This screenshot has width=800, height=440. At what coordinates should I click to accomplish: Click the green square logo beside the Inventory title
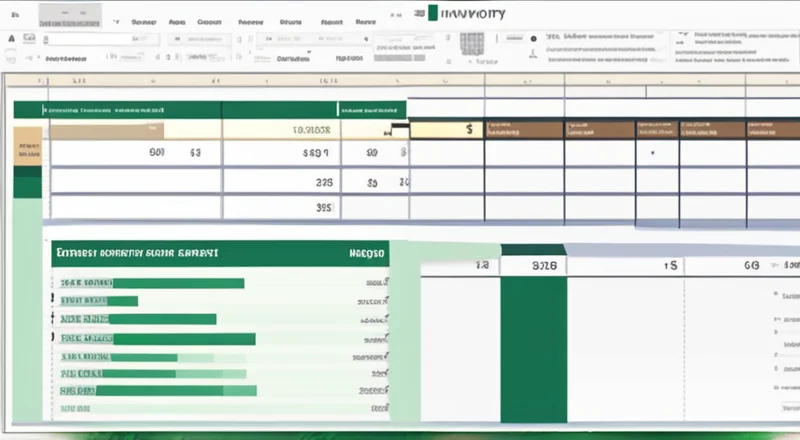point(431,14)
